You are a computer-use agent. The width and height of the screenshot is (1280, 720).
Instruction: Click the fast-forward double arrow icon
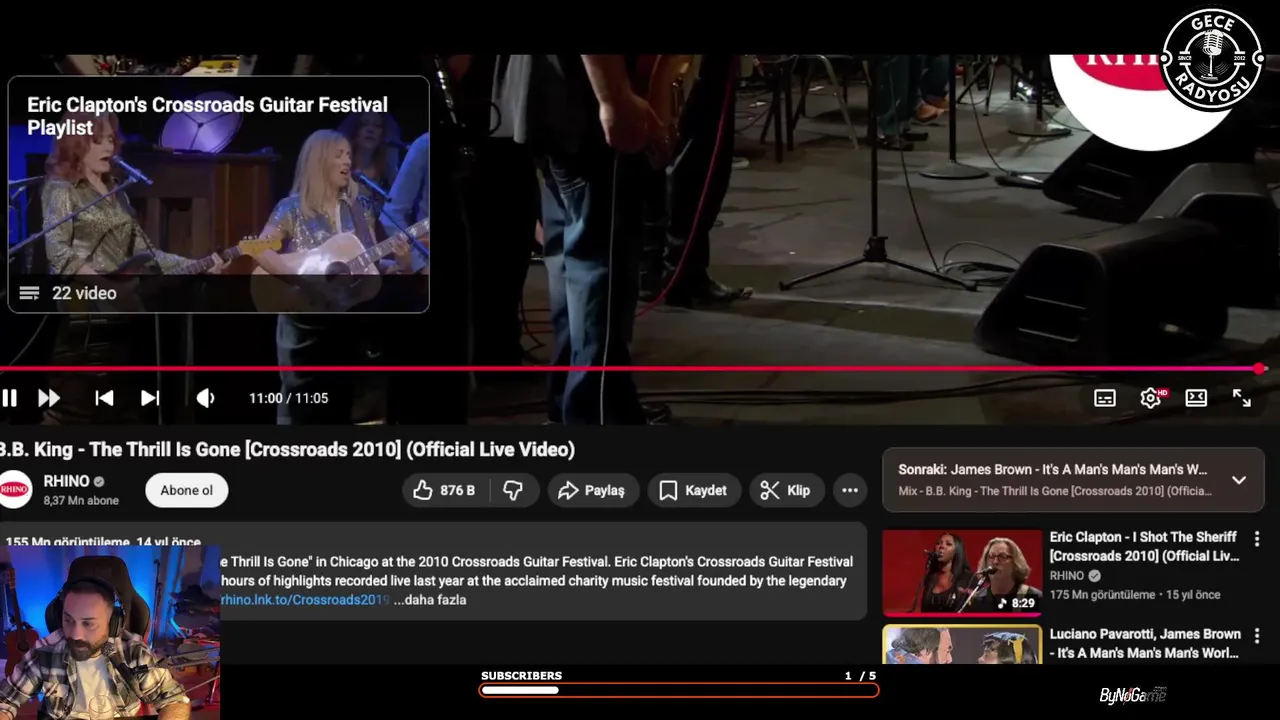pos(49,398)
